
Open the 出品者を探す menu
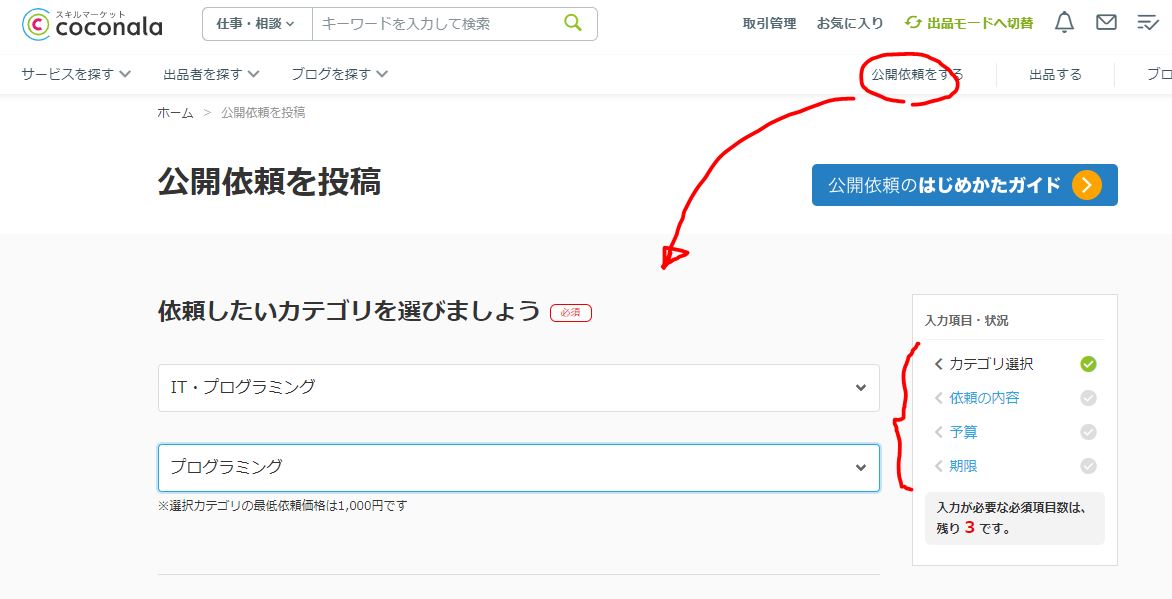(x=211, y=74)
